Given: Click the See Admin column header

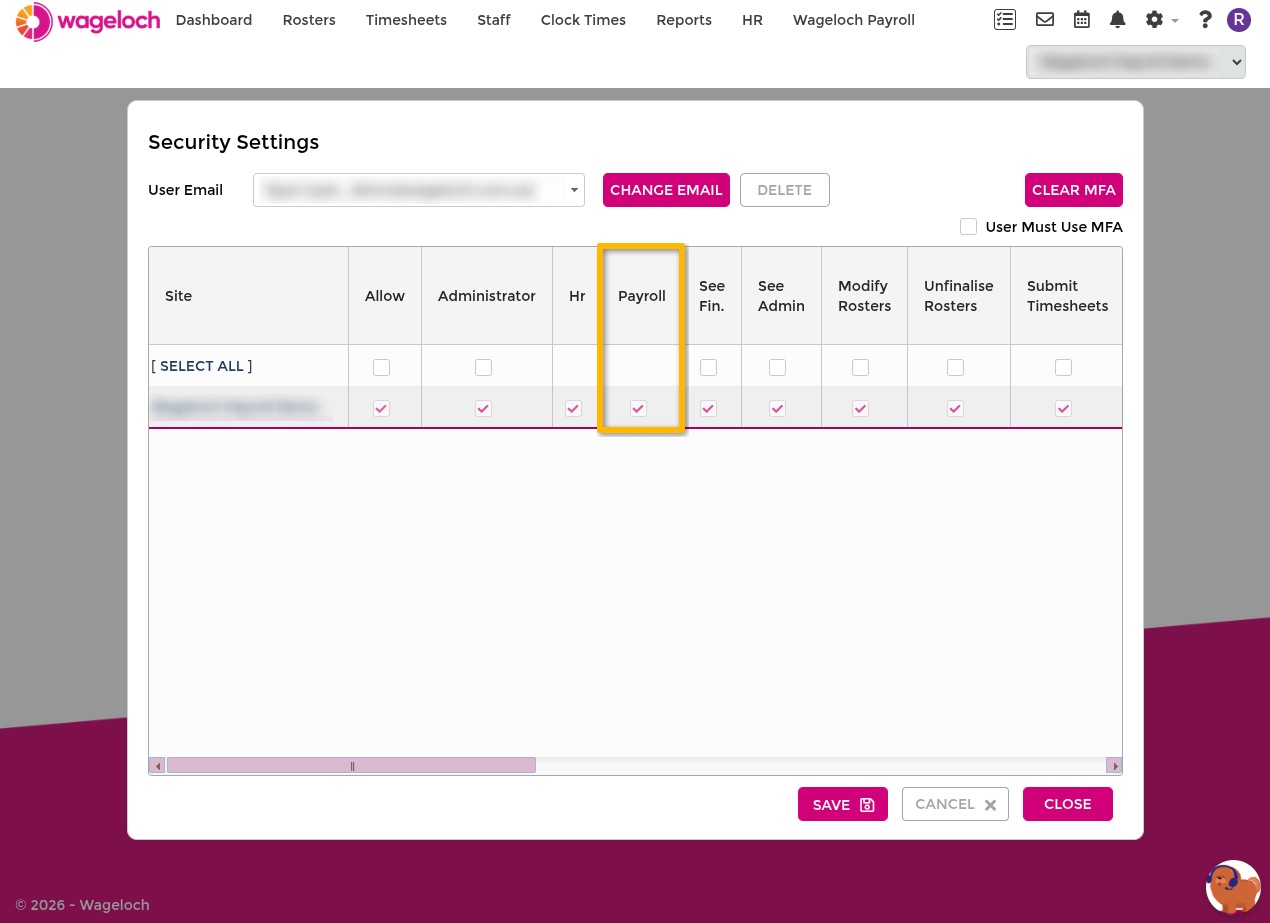Looking at the screenshot, I should (781, 296).
